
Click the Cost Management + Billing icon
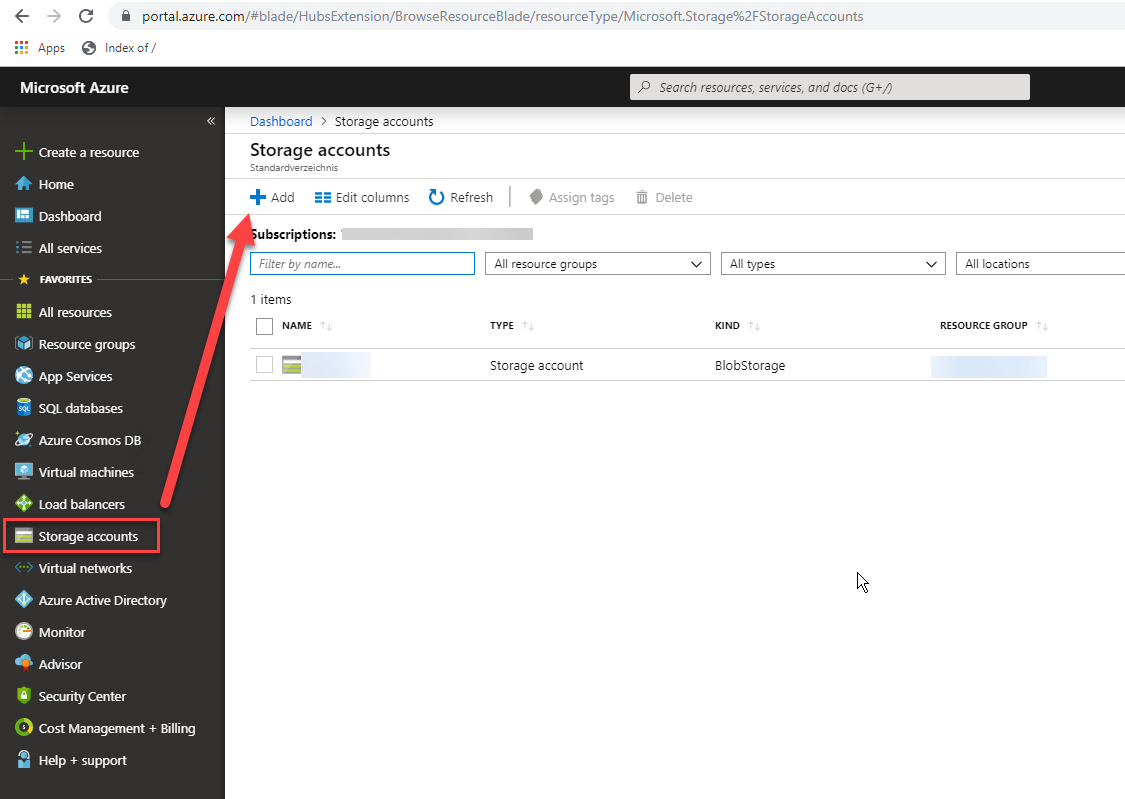click(x=24, y=727)
